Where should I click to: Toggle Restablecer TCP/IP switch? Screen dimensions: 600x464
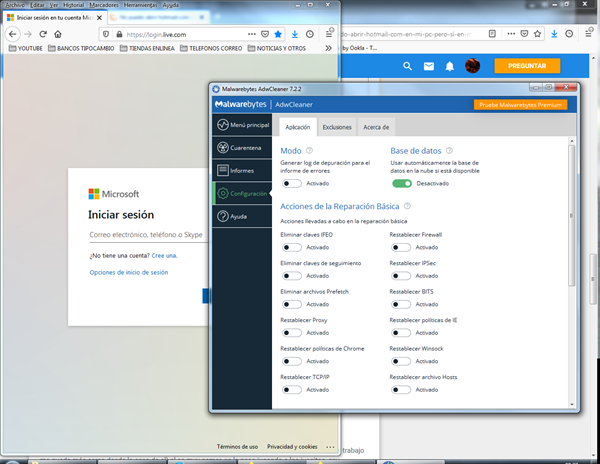click(x=292, y=390)
